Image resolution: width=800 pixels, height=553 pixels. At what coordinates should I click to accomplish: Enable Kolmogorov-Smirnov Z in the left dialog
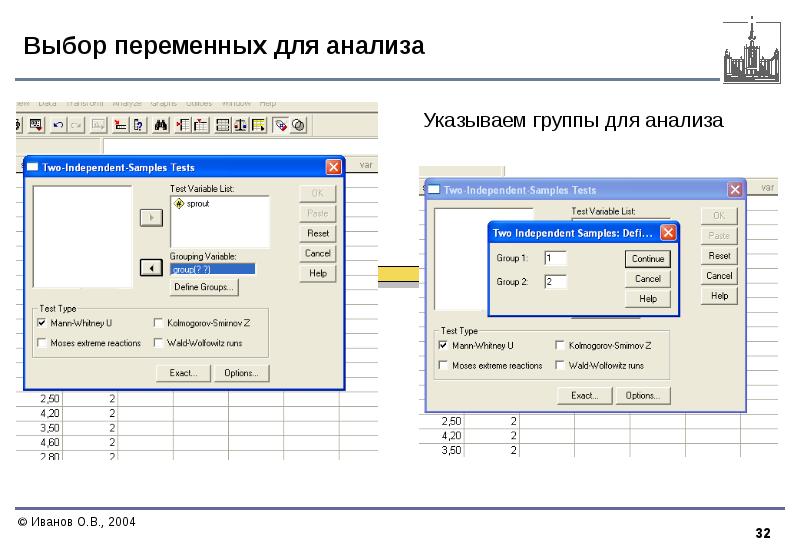point(159,323)
